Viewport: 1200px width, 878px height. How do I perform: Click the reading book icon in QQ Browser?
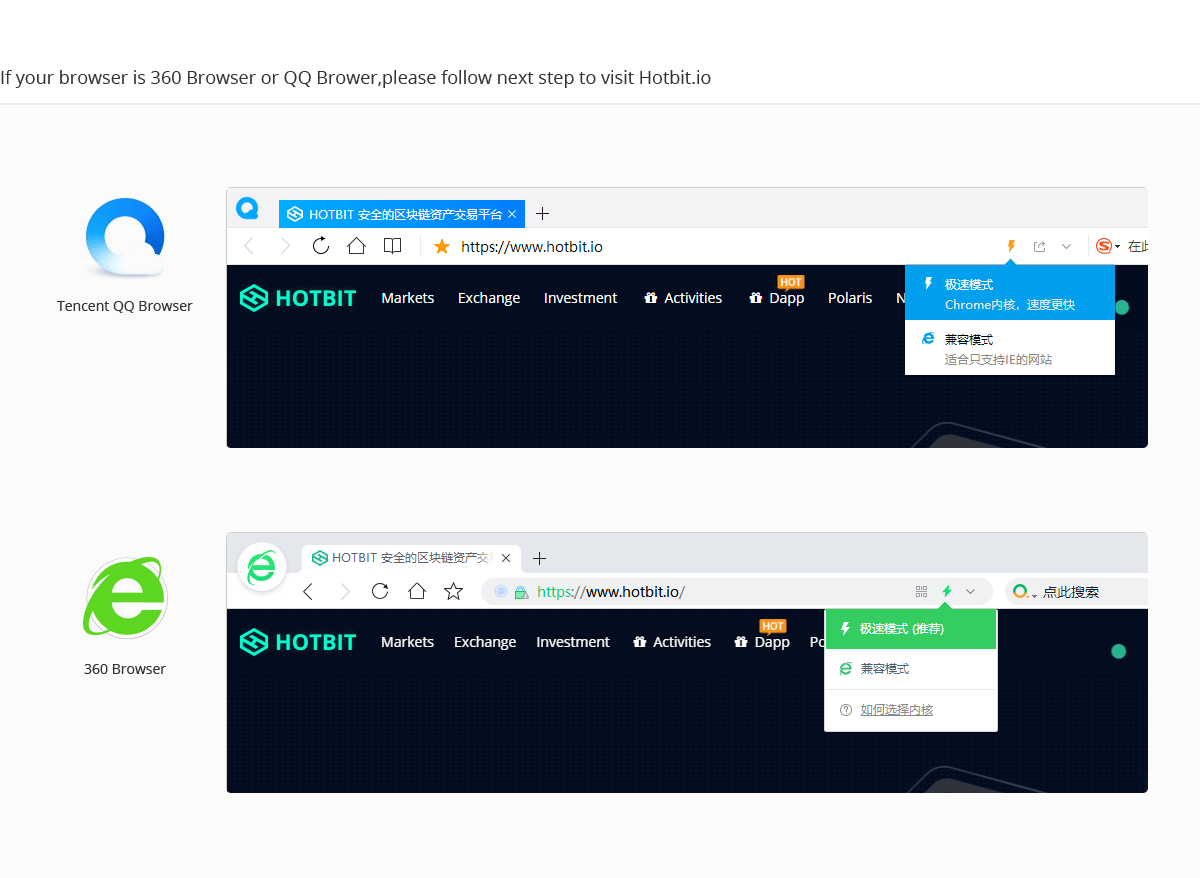coord(393,246)
